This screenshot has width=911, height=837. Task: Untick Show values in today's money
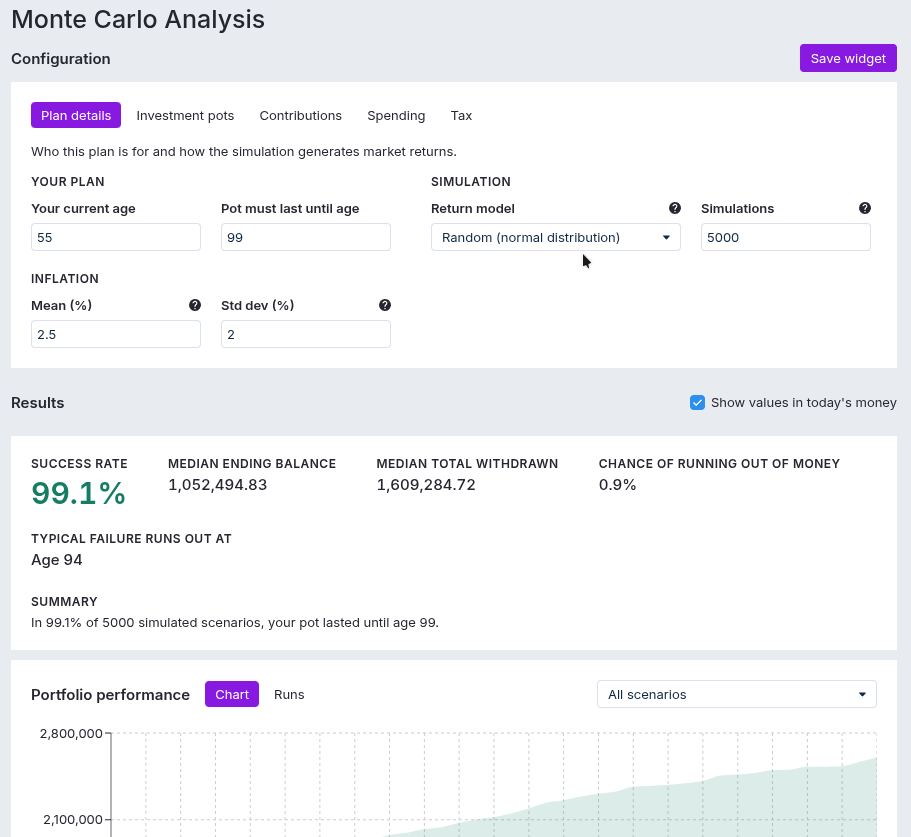pos(697,403)
